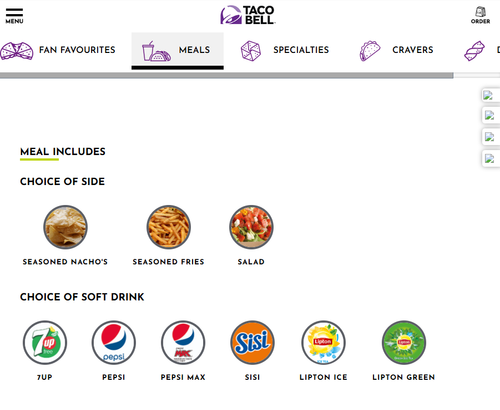
Task: Open the Specialties tab
Action: pos(285,51)
